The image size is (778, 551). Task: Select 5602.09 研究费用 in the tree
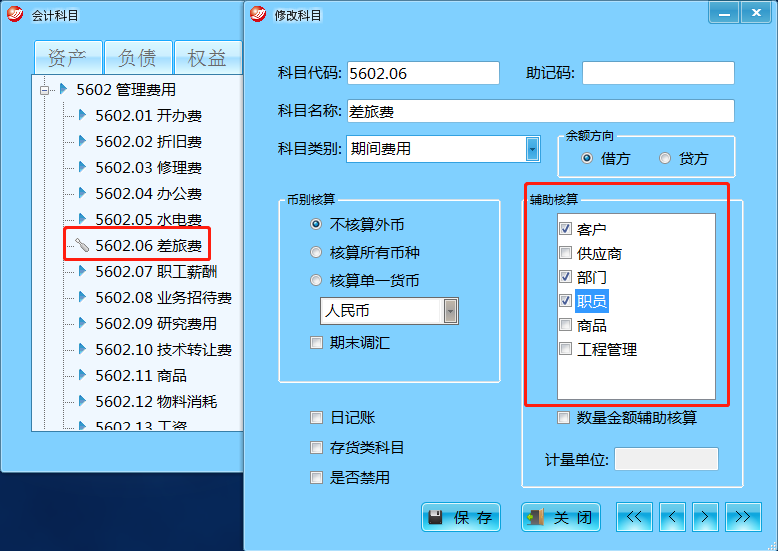156,323
